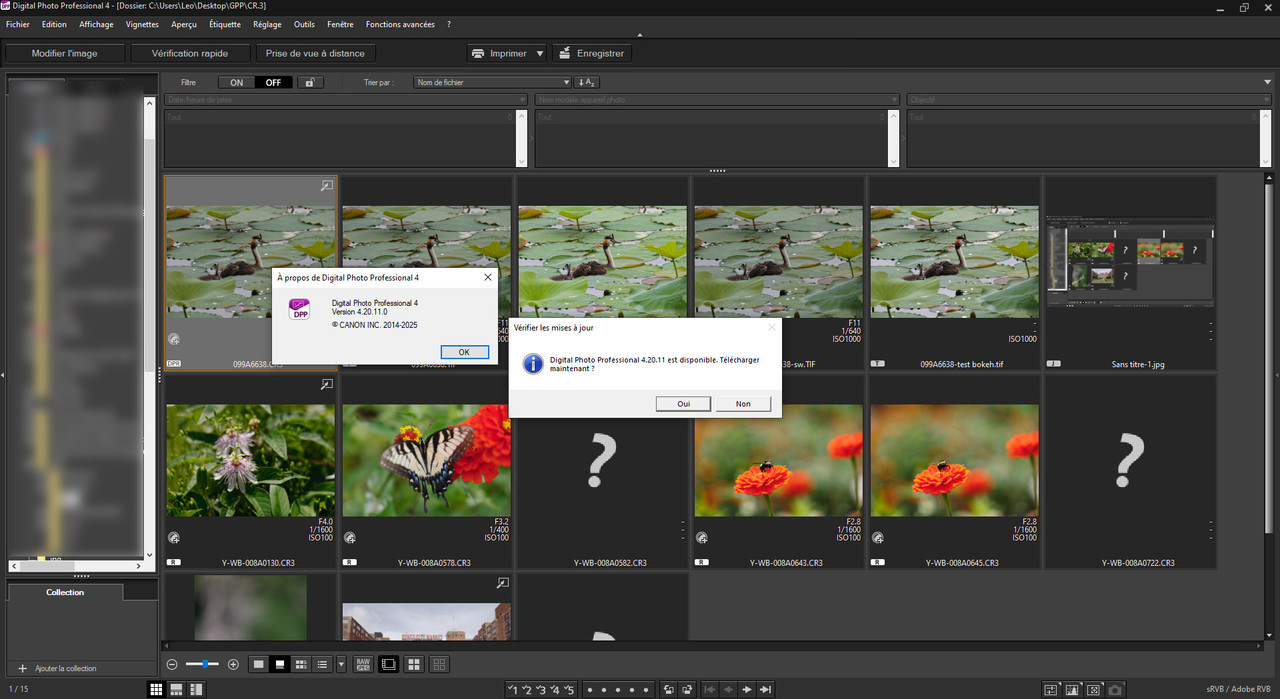Switch to medium thumbnail view
The height and width of the screenshot is (699, 1280).
(x=280, y=664)
